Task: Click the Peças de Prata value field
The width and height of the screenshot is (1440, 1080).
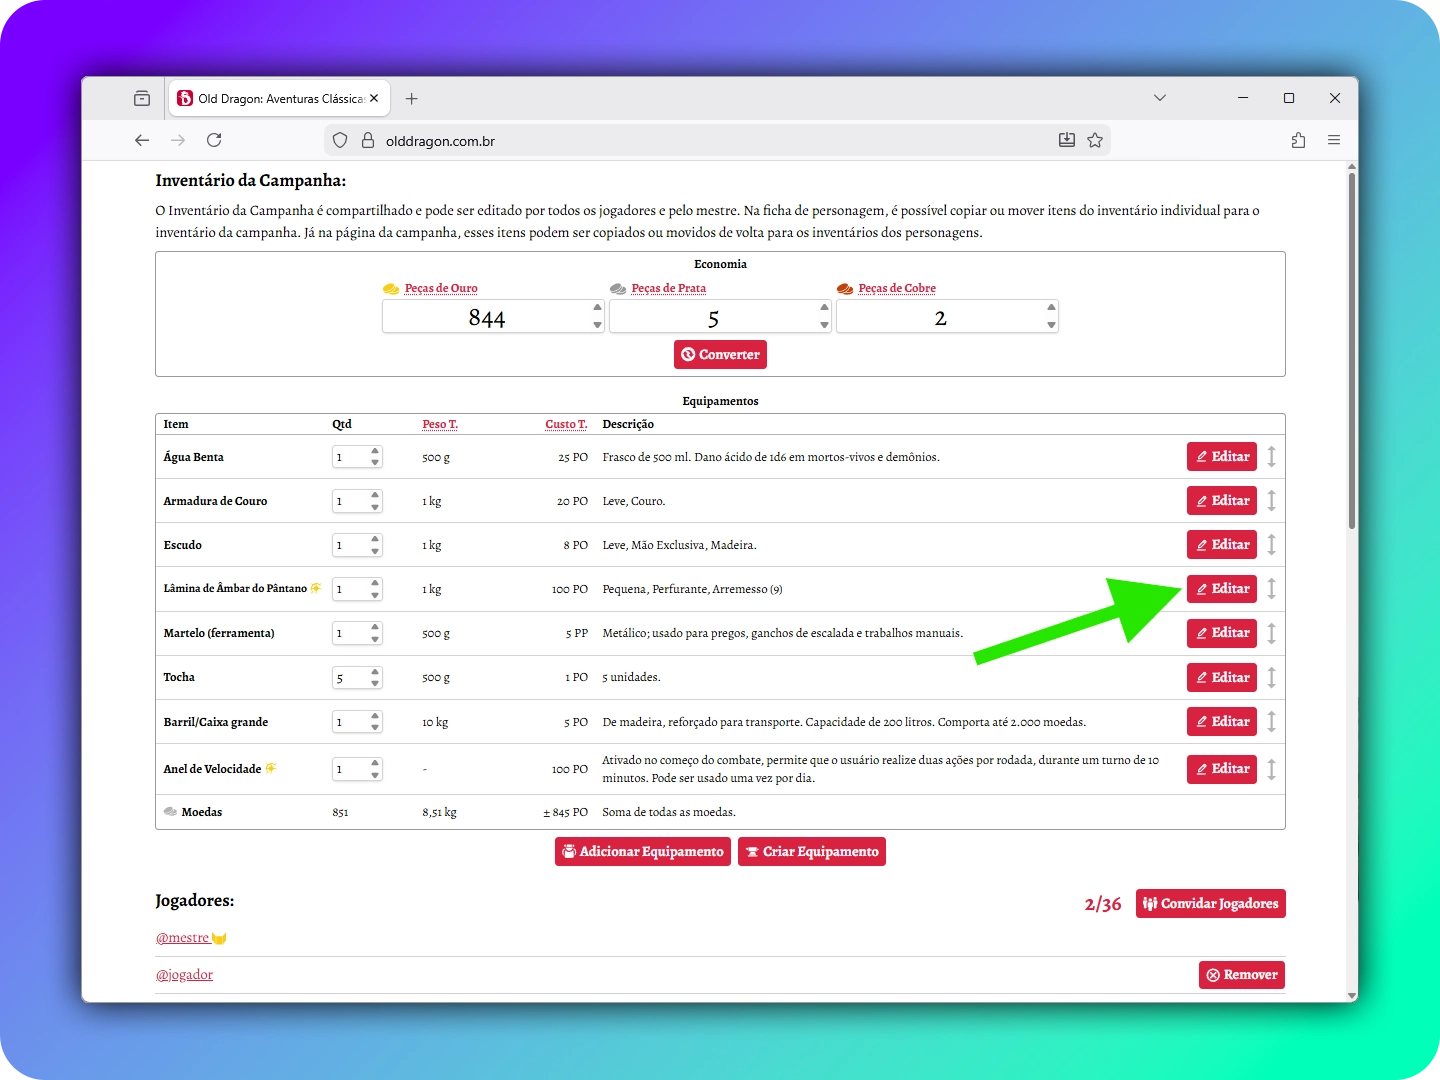Action: (x=713, y=318)
